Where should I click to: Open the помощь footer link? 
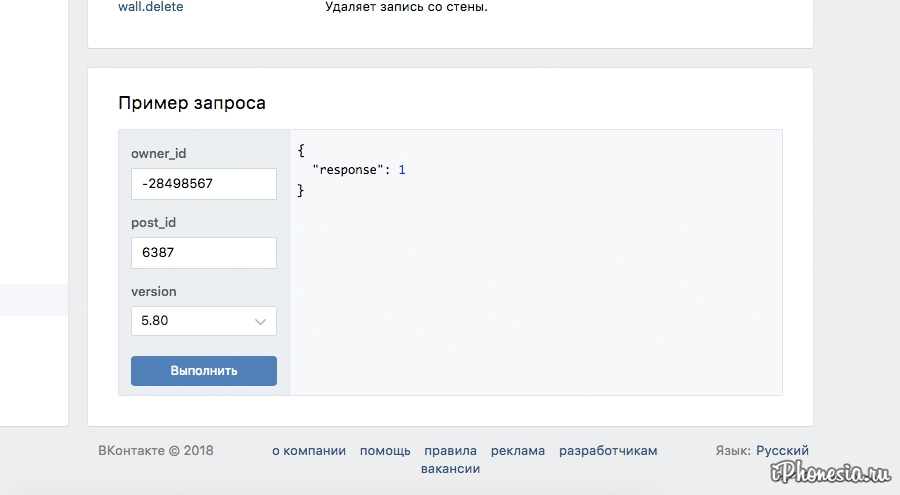point(385,451)
